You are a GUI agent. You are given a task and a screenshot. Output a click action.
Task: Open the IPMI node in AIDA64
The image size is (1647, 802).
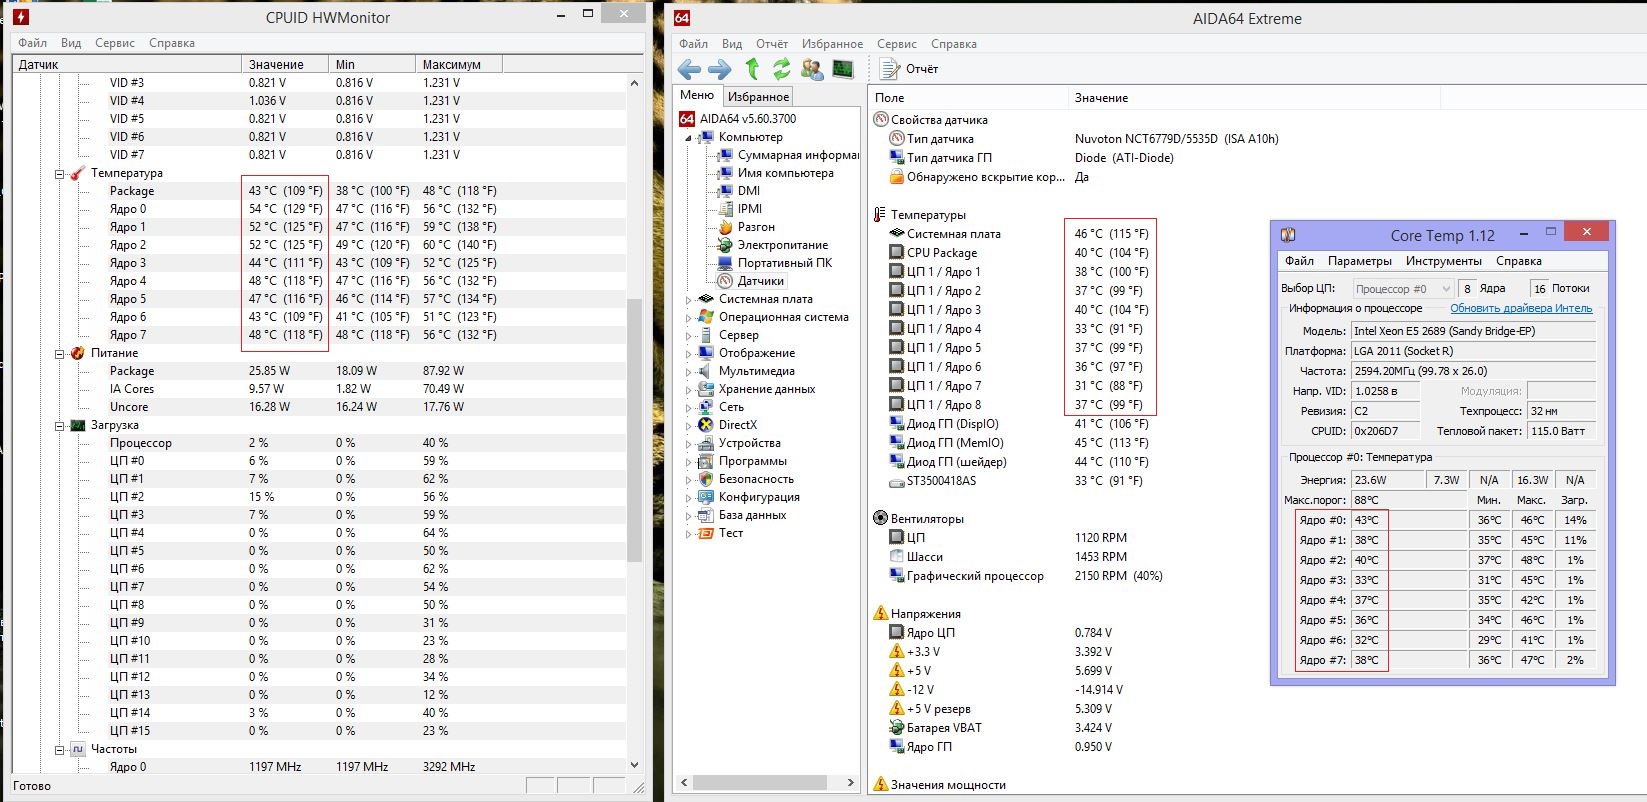click(740, 209)
